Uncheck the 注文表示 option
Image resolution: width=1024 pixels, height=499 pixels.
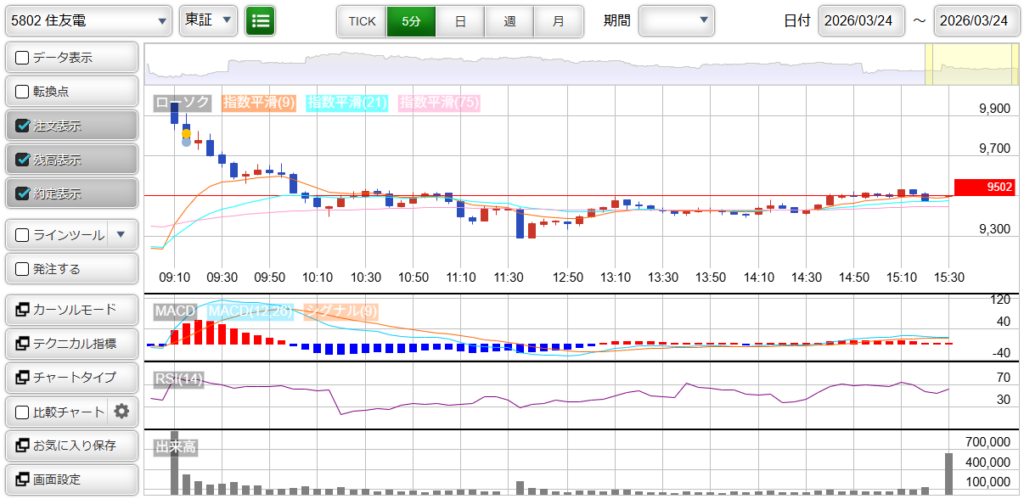click(22, 126)
